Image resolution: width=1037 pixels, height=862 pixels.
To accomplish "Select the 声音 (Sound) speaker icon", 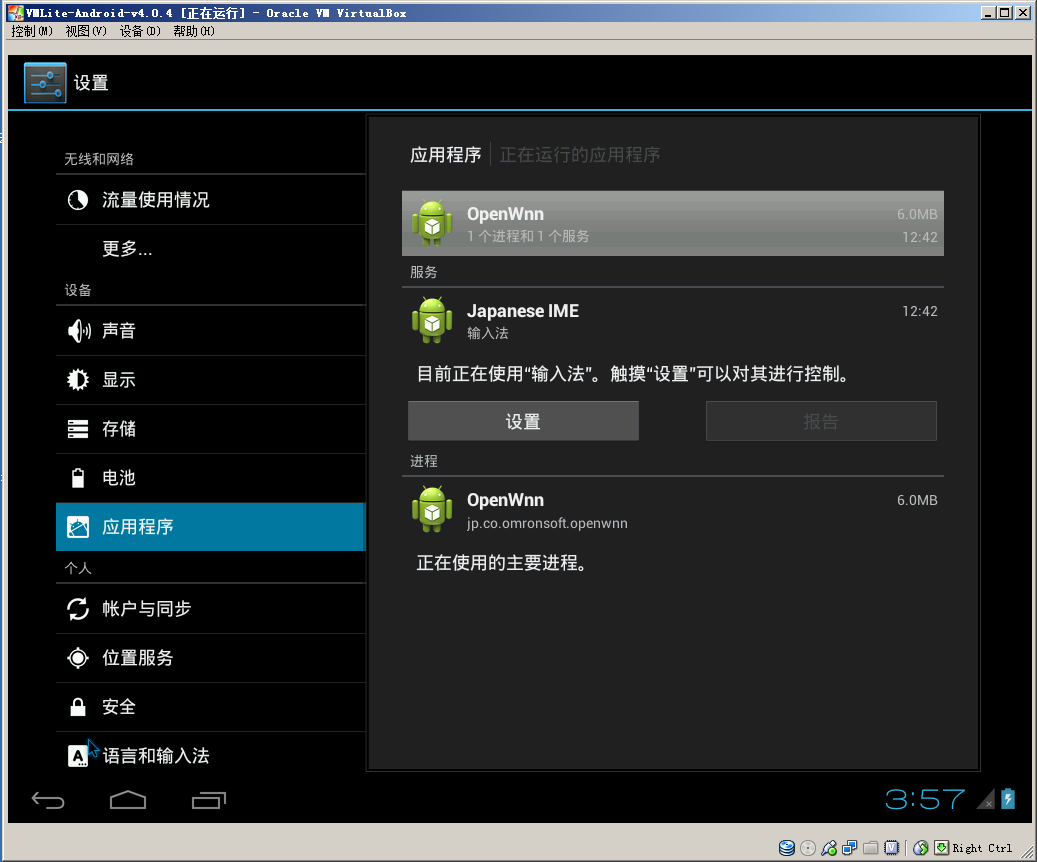I will coord(78,330).
